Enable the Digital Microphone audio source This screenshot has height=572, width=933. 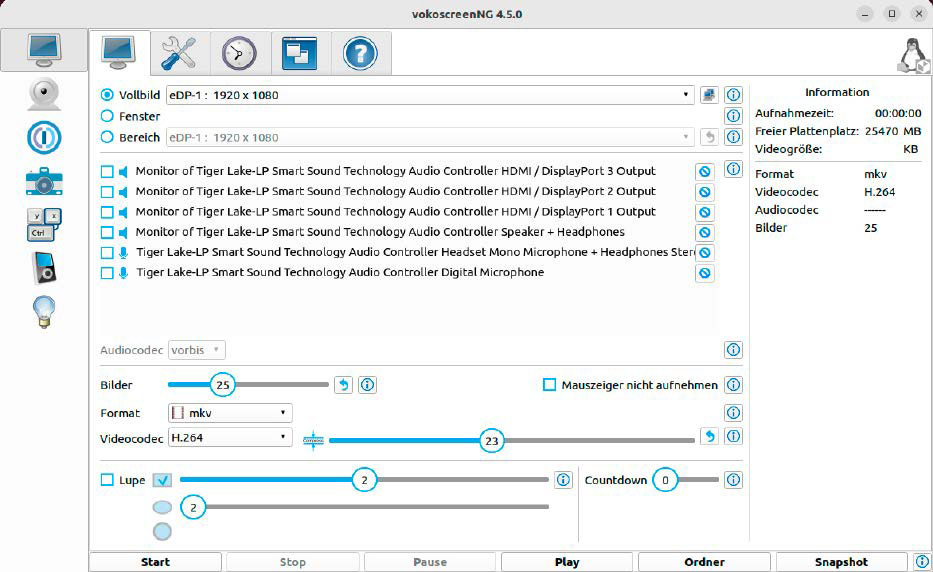coord(108,273)
